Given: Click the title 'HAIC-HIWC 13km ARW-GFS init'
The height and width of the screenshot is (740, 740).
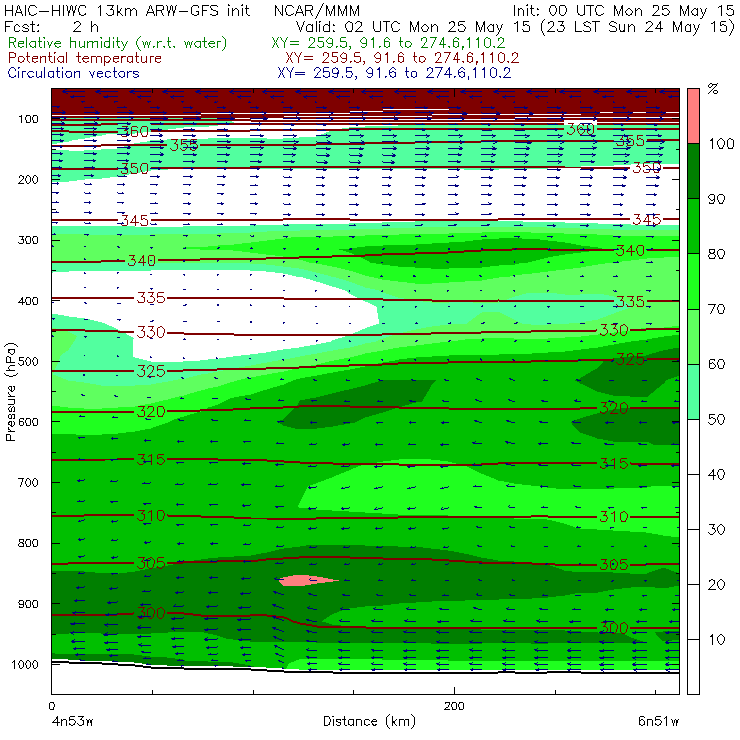Looking at the screenshot, I should (x=127, y=11).
